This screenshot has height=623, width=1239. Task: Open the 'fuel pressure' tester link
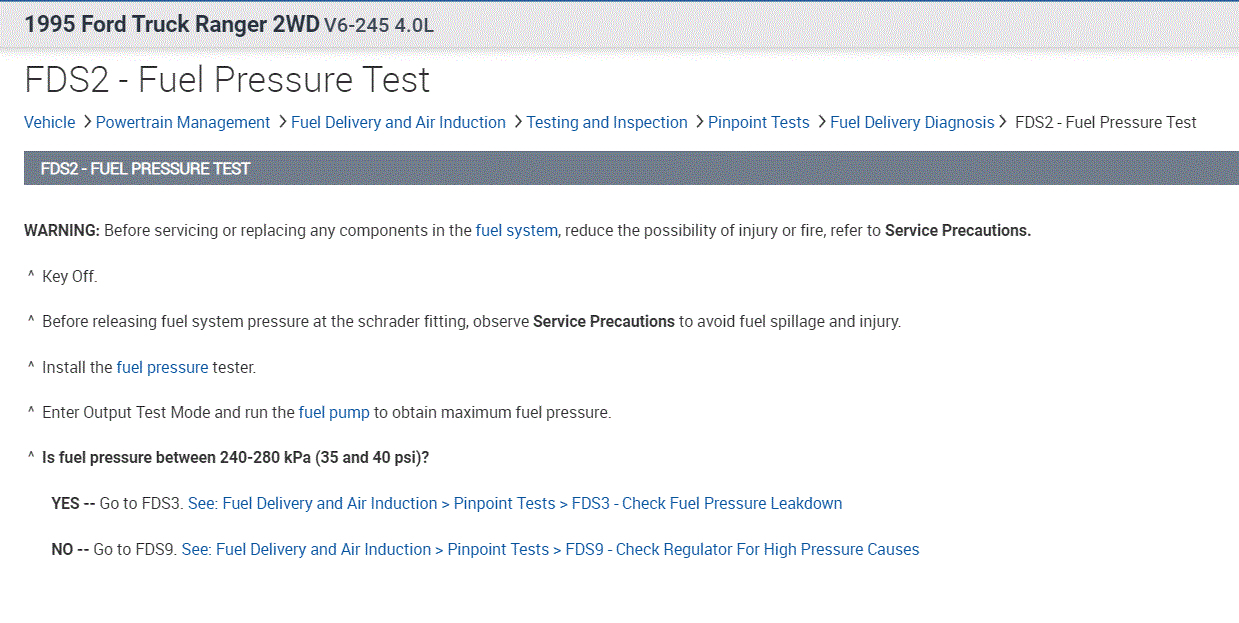(162, 367)
